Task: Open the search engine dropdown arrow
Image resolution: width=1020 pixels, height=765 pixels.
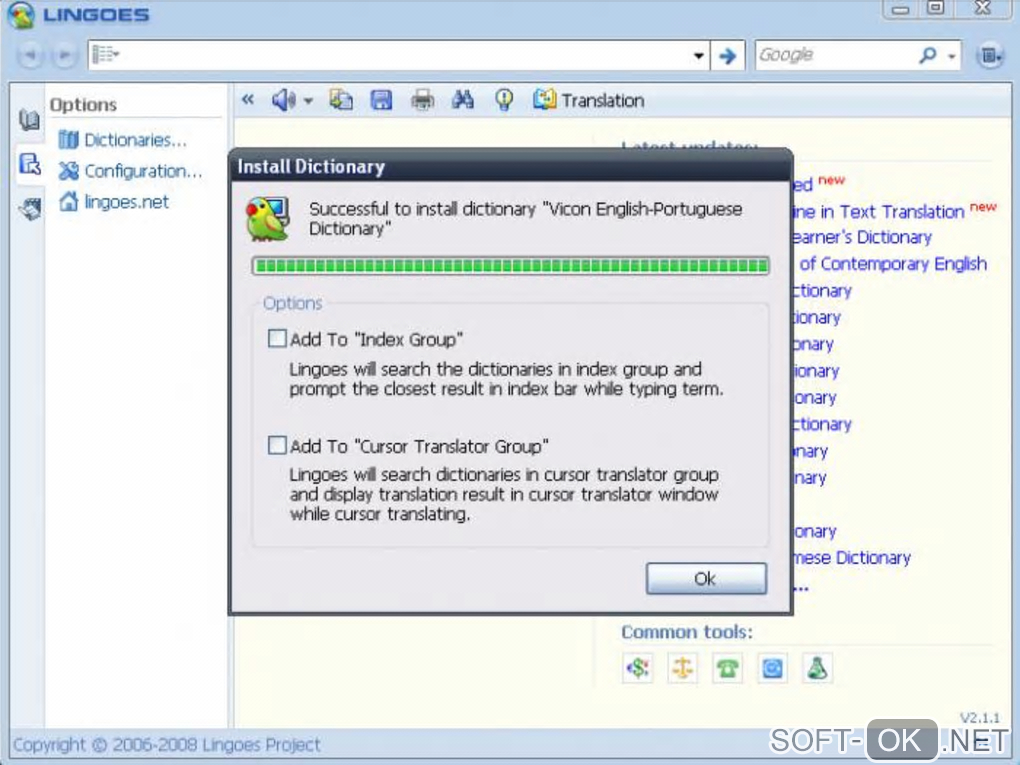Action: pos(952,57)
